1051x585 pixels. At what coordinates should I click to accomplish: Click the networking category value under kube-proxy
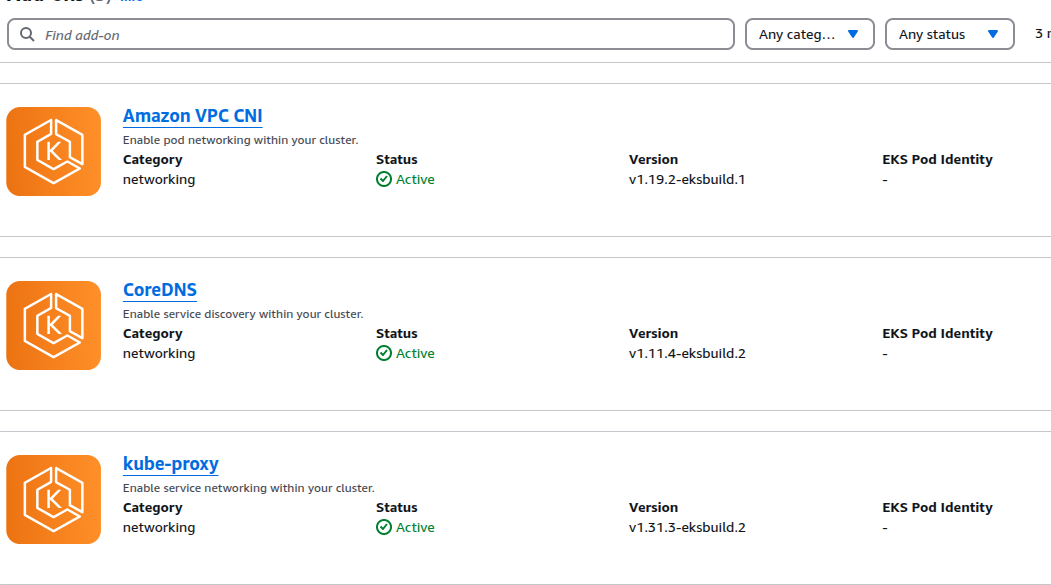[x=159, y=528]
